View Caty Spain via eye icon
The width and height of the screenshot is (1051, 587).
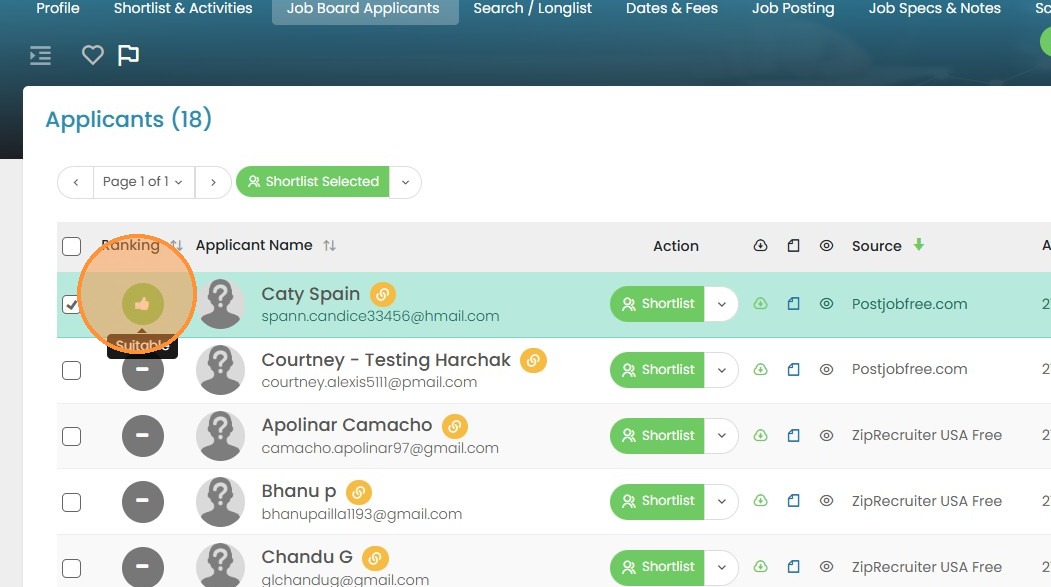pos(826,304)
